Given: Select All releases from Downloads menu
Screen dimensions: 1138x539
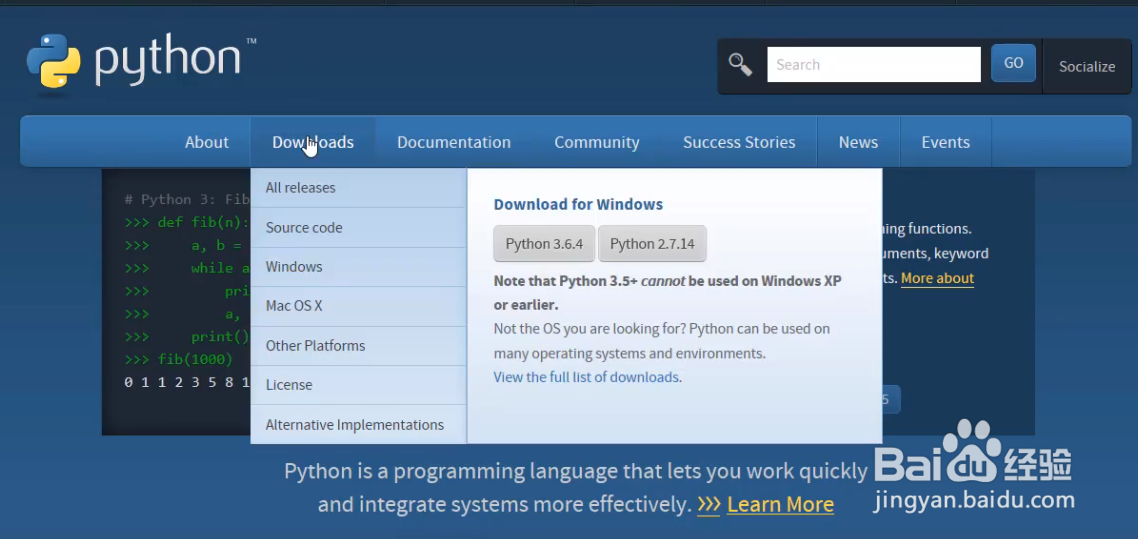Looking at the screenshot, I should click(x=359, y=188).
